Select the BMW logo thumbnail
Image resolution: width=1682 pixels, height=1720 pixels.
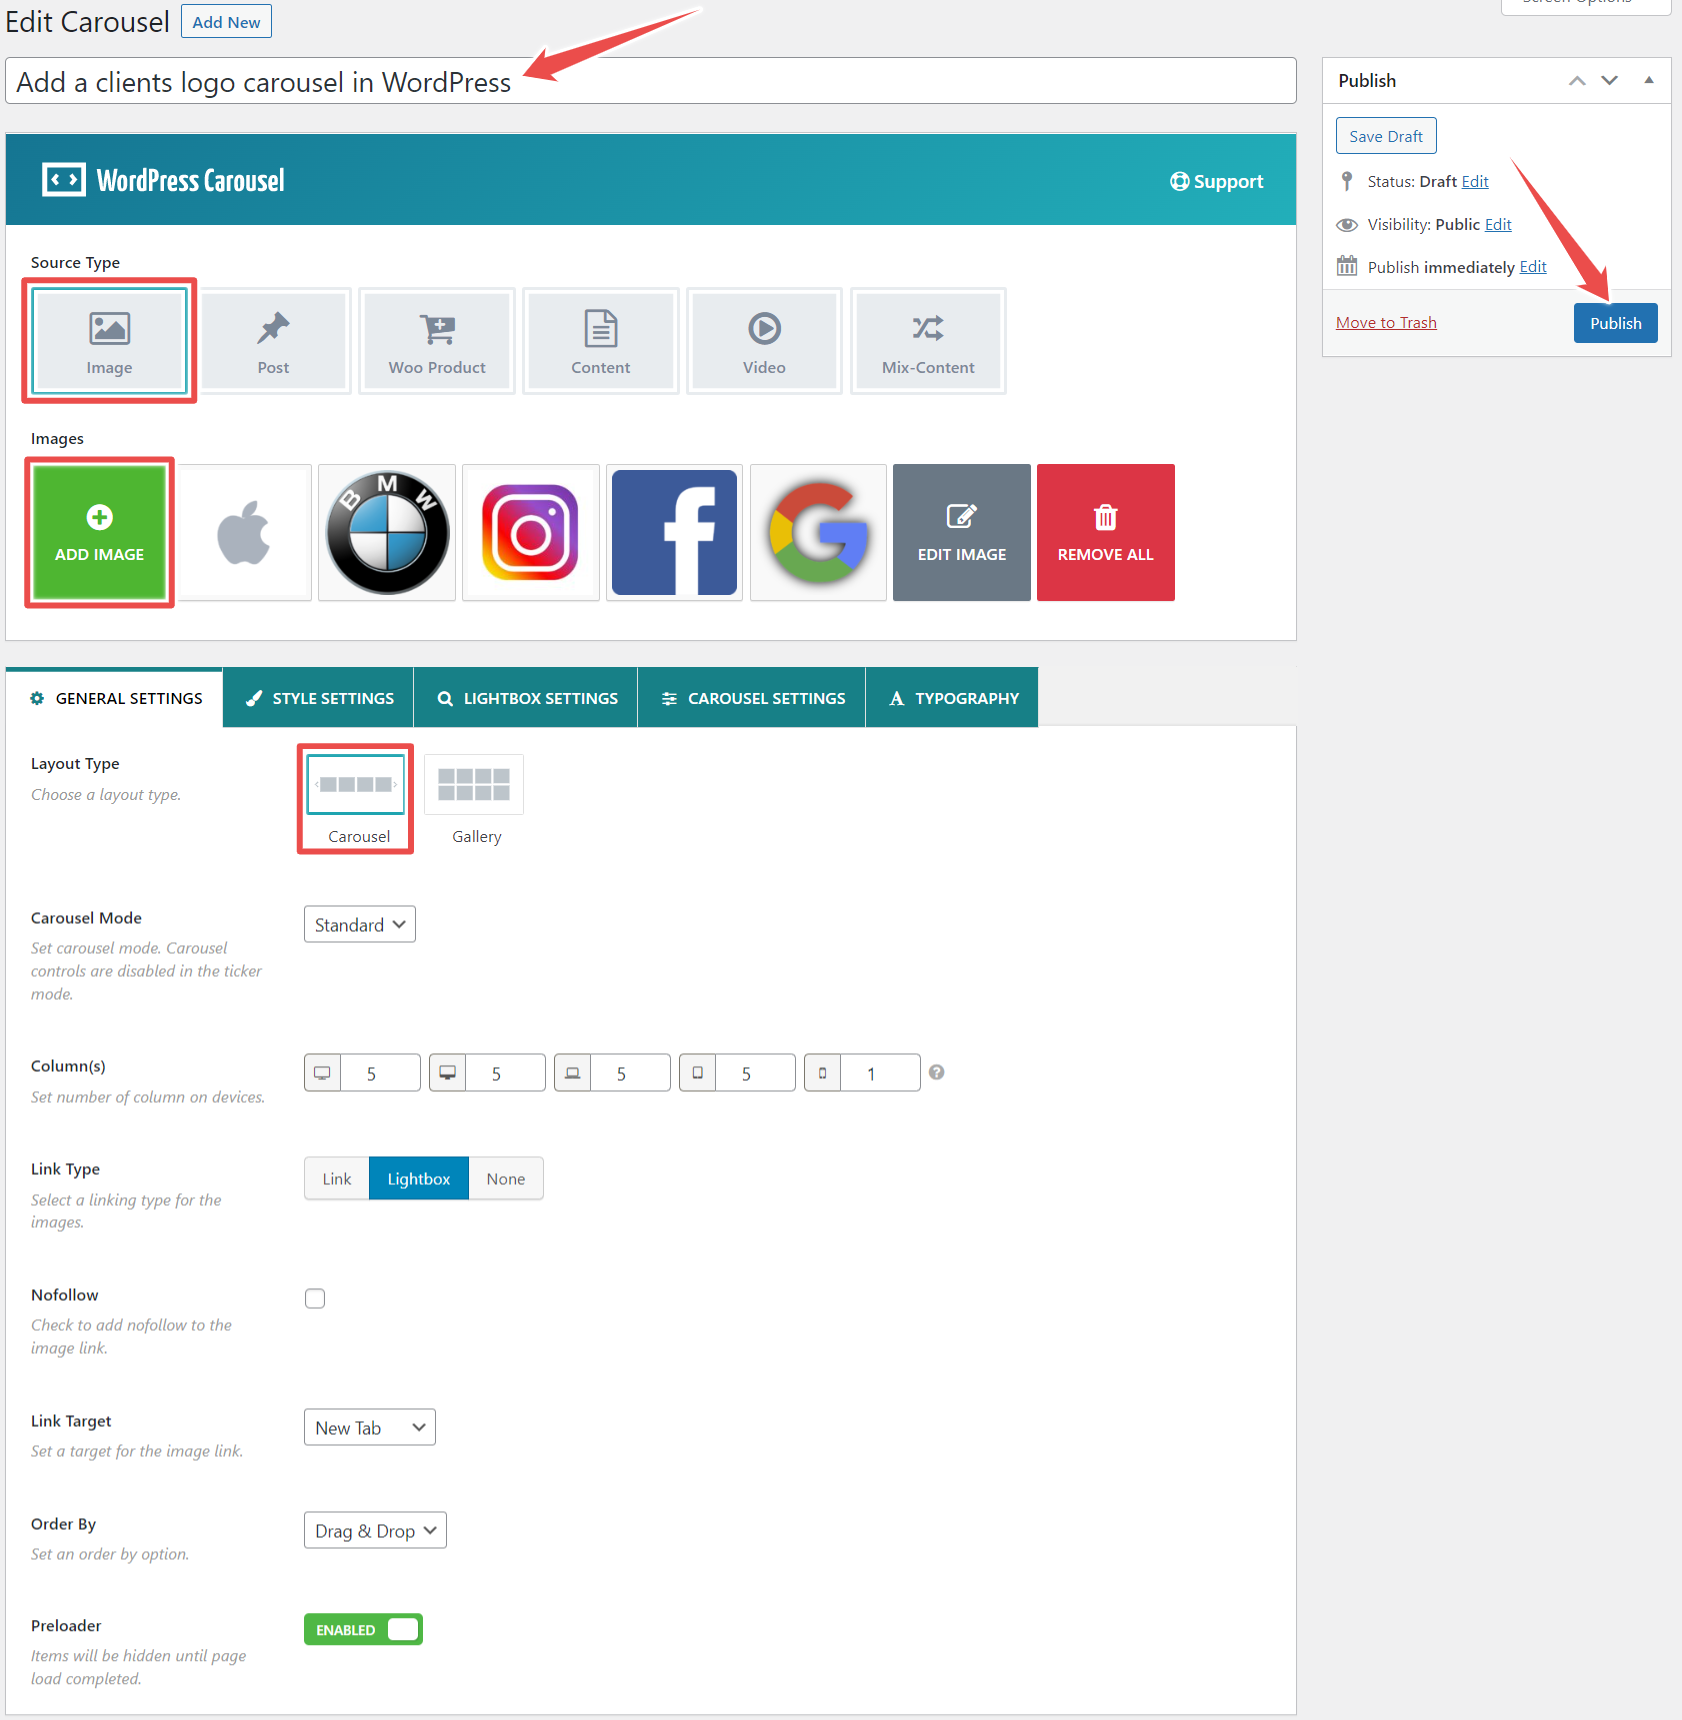(x=387, y=532)
